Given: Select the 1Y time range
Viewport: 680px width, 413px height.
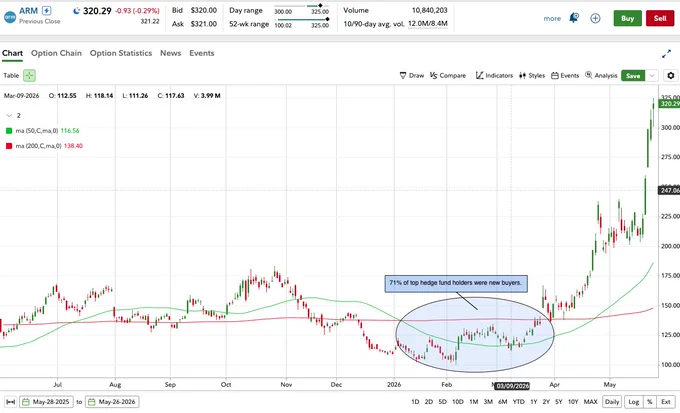Looking at the screenshot, I should pos(534,402).
